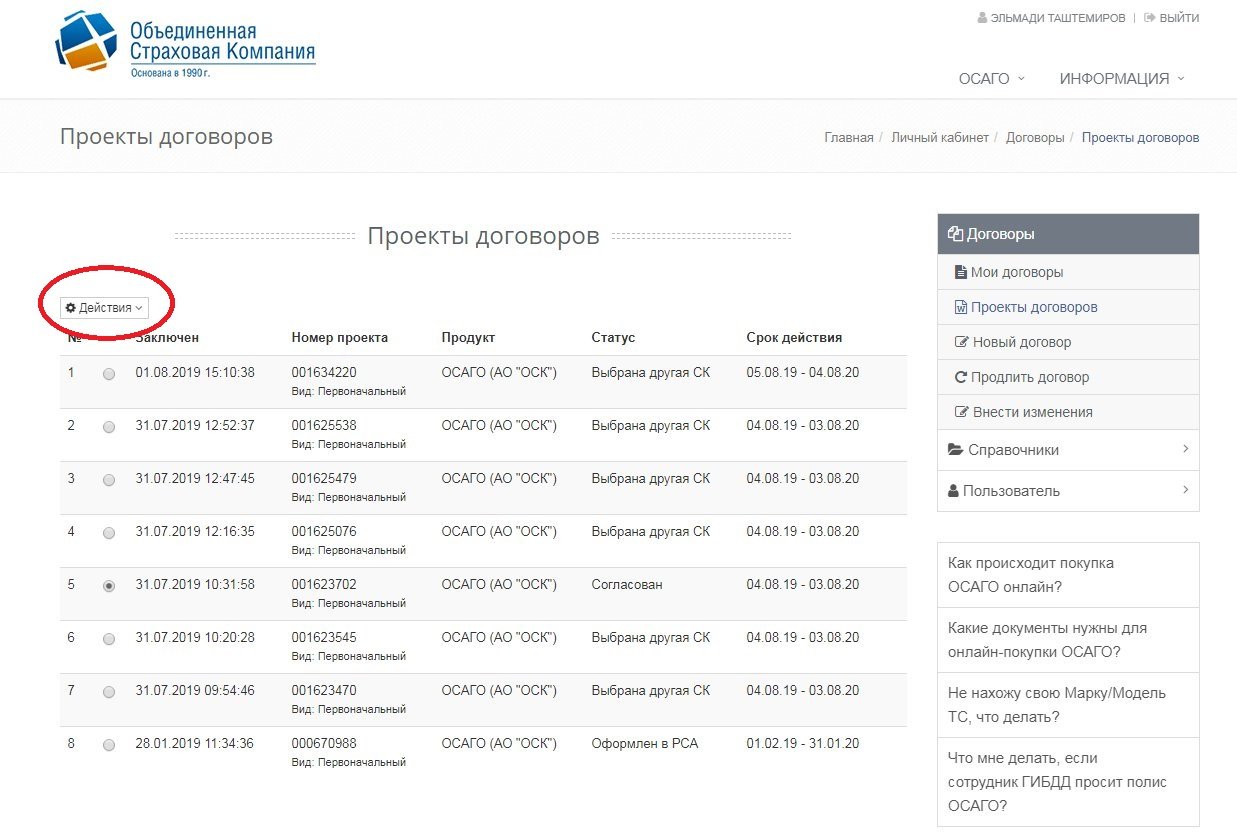Screen dimensions: 1237x832
Task: Click the date 31.07.2019 09:54:46
Action: click(x=195, y=690)
